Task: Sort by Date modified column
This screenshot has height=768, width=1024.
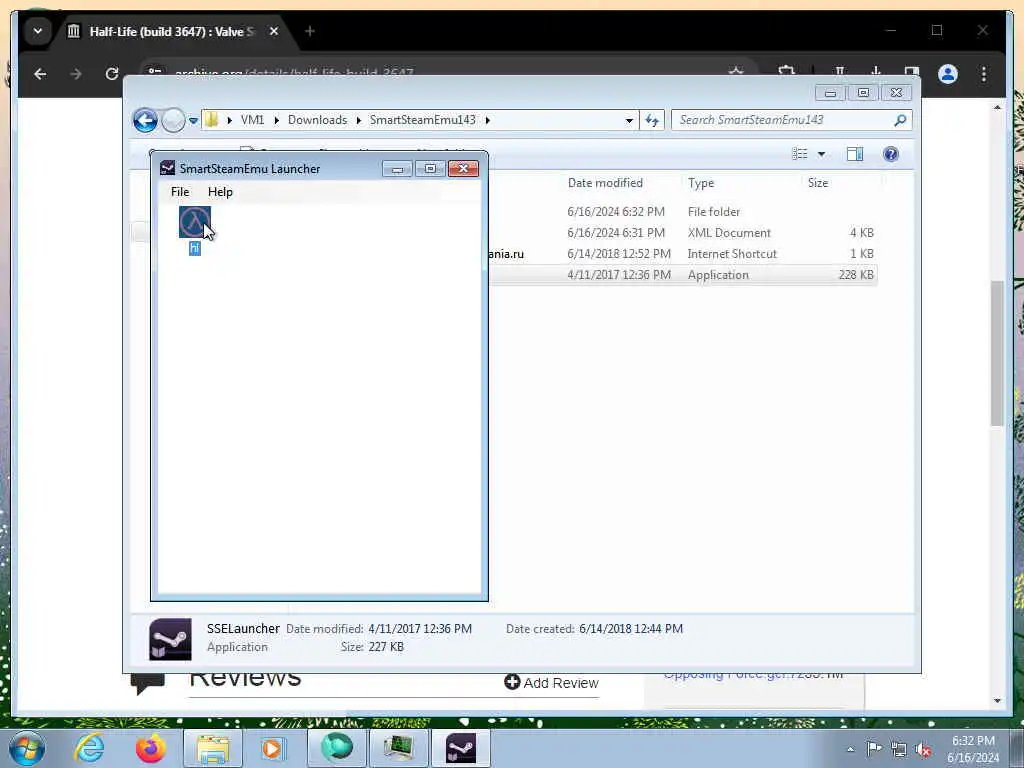Action: pos(605,184)
